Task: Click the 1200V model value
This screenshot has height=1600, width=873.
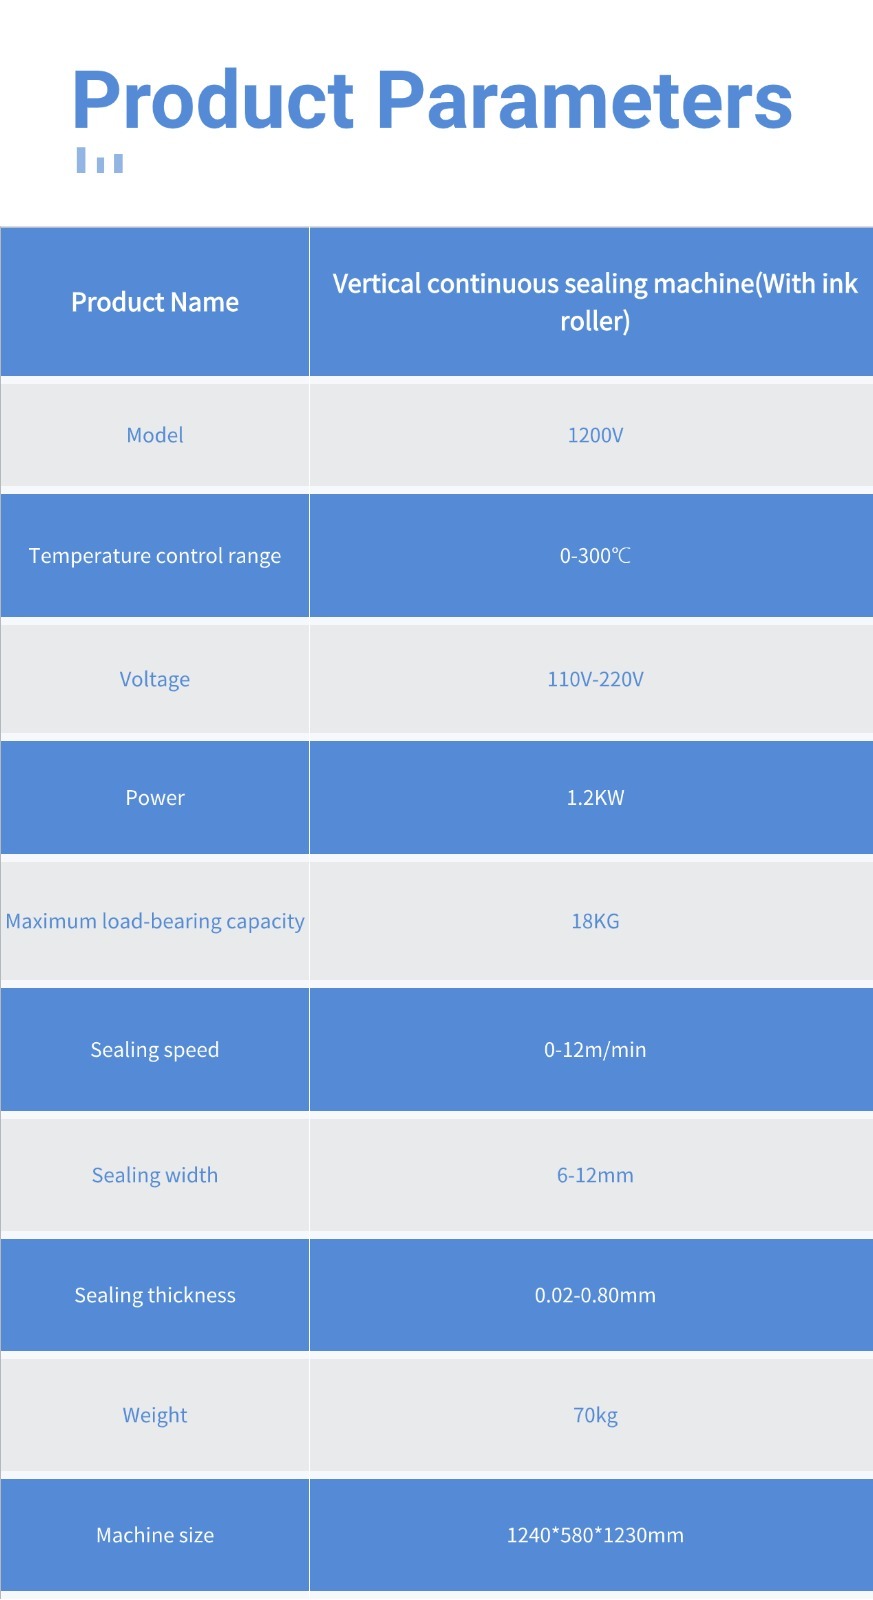Action: click(595, 435)
